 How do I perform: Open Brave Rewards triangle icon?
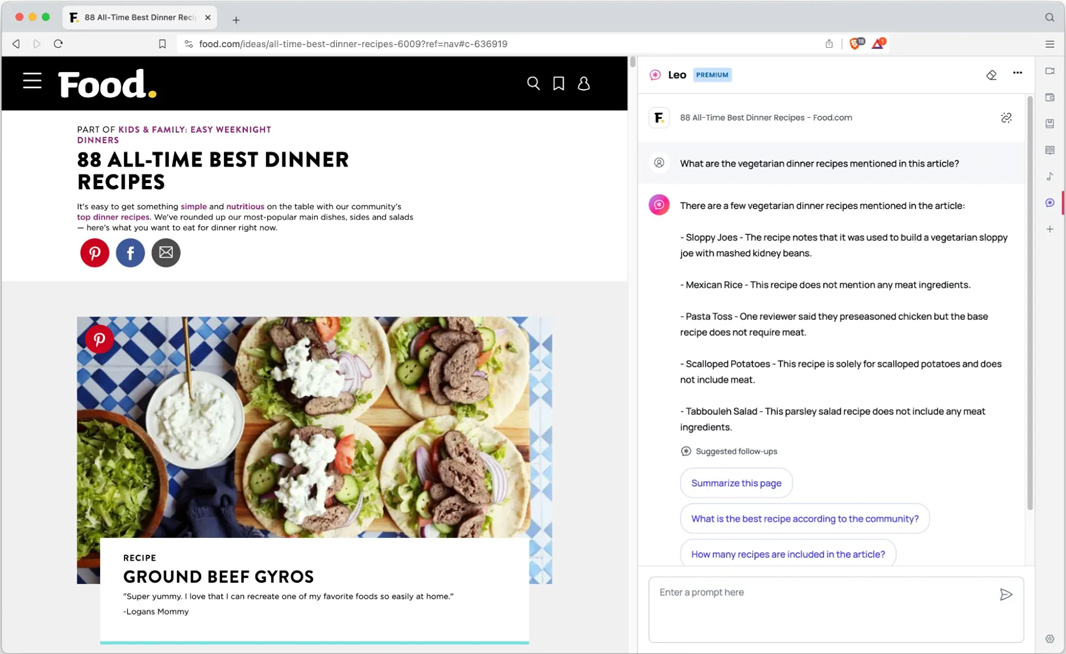[x=878, y=44]
